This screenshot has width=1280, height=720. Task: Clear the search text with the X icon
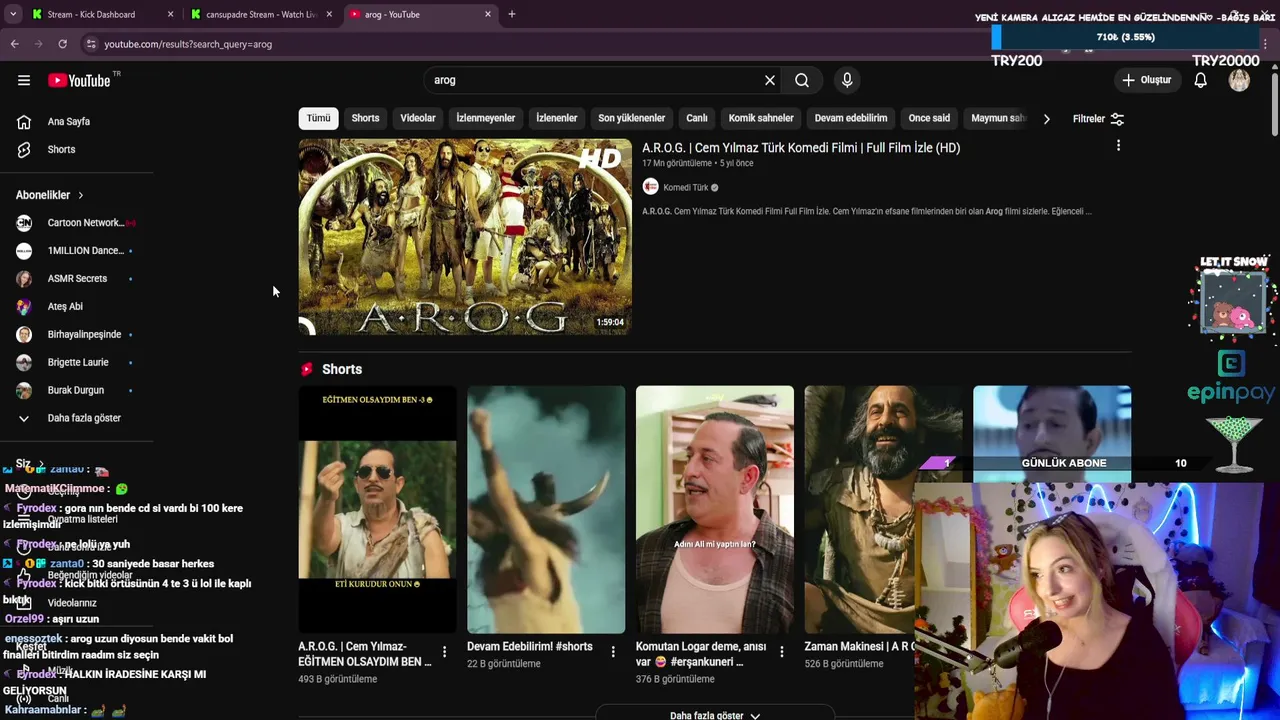pos(770,80)
